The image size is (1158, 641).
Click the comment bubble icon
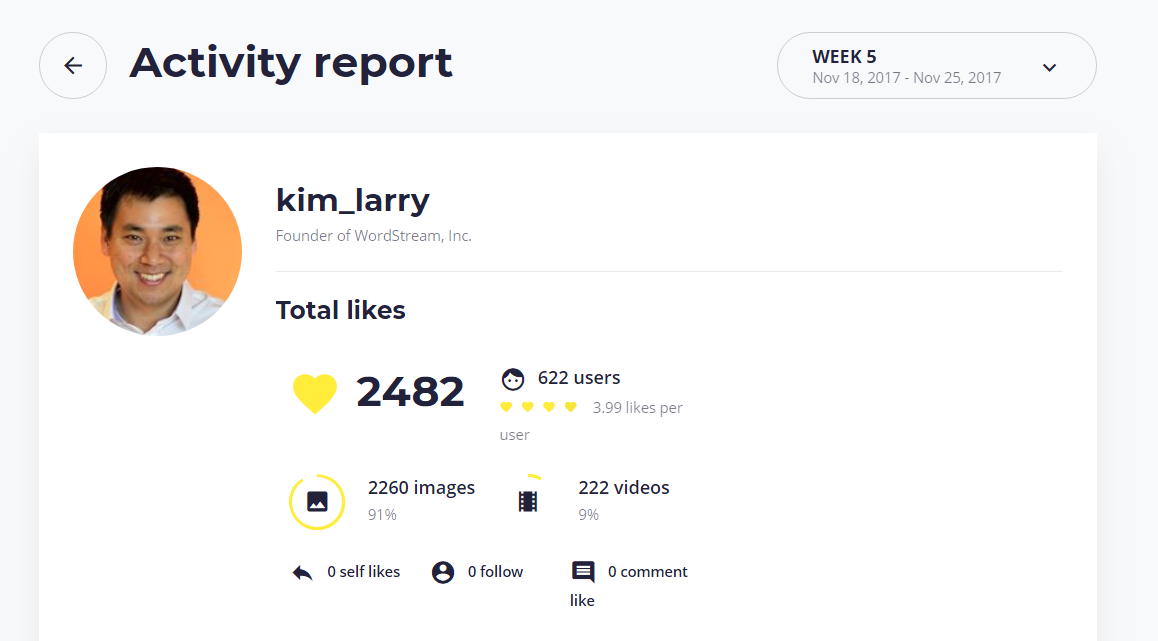tap(583, 572)
